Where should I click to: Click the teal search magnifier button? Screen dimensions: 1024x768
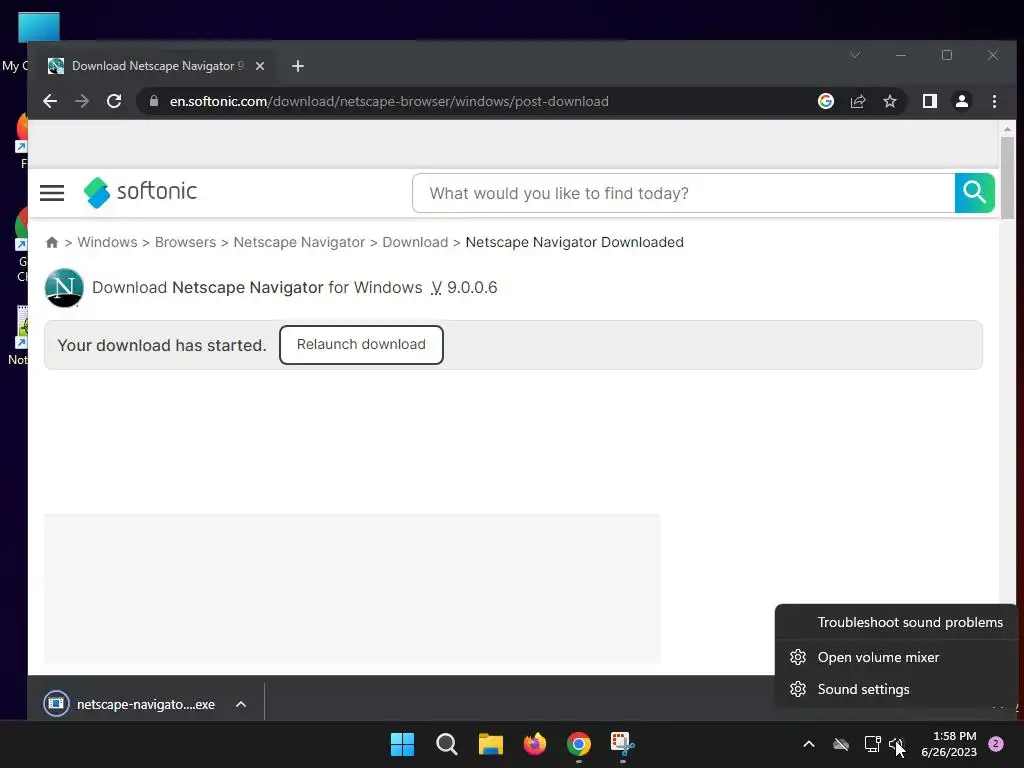tap(974, 193)
